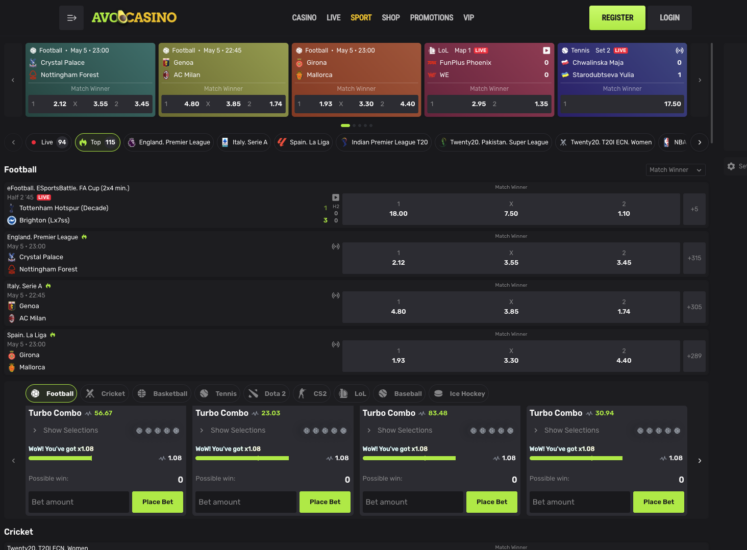Place Bet on 83.48 Turbo Combo
This screenshot has width=747, height=550.
[492, 502]
